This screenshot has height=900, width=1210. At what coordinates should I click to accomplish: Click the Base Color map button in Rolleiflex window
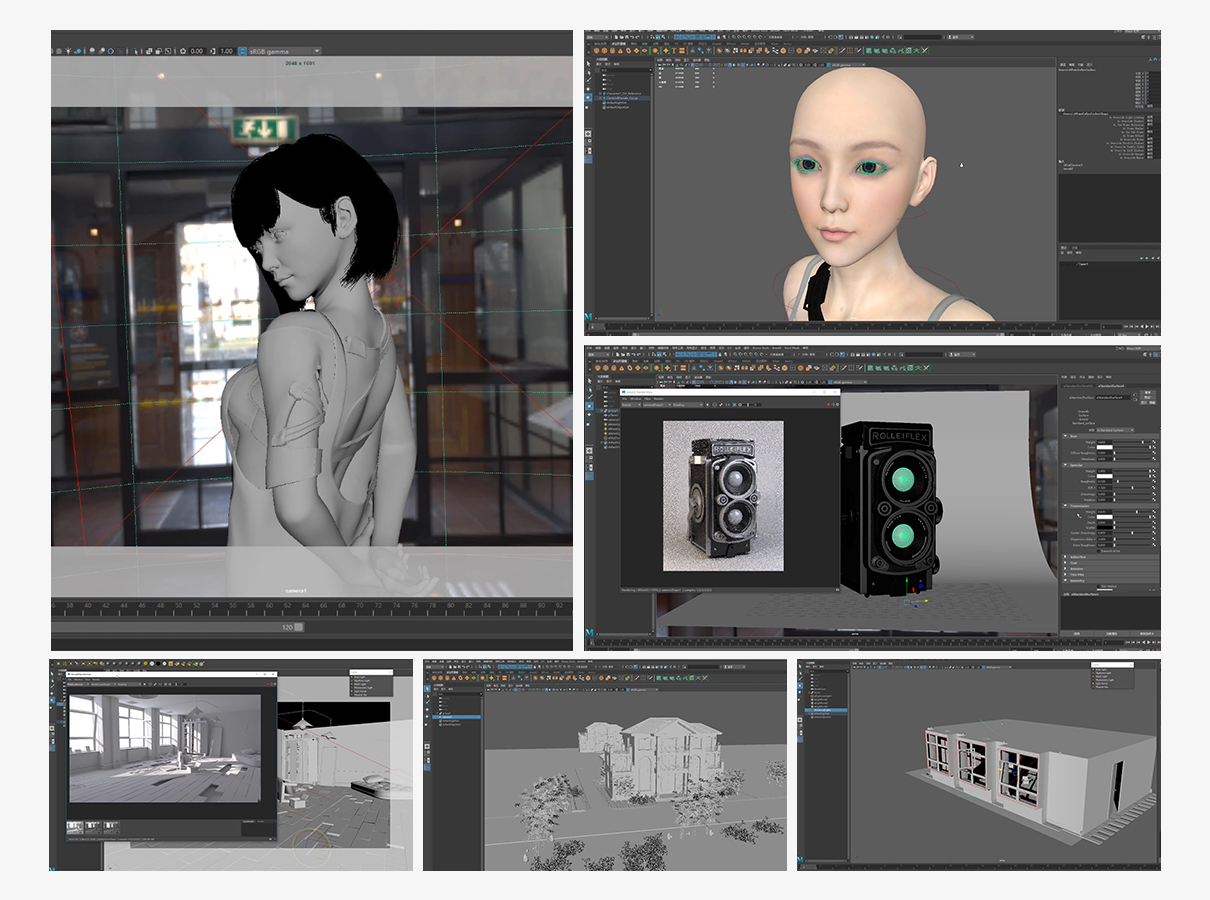point(1154,448)
